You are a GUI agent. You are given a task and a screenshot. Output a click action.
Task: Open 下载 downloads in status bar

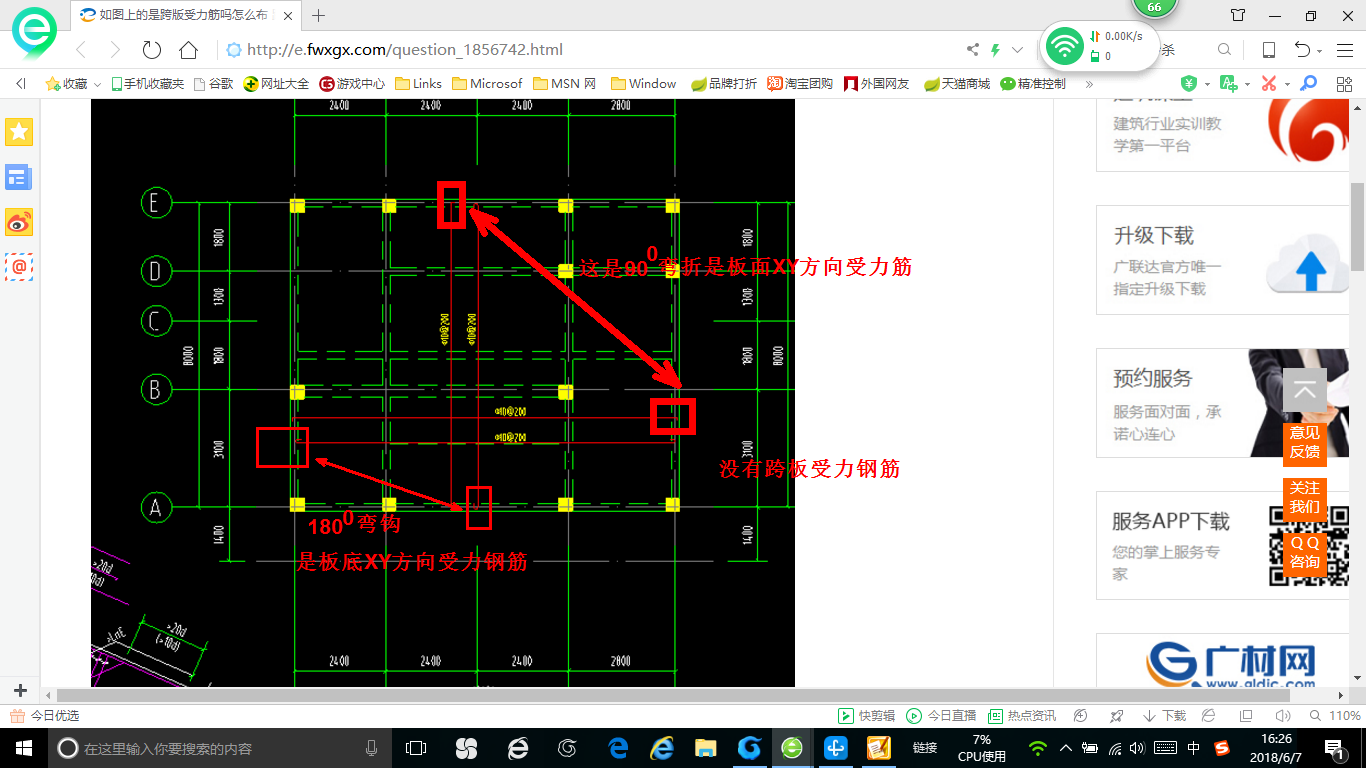tap(1164, 716)
